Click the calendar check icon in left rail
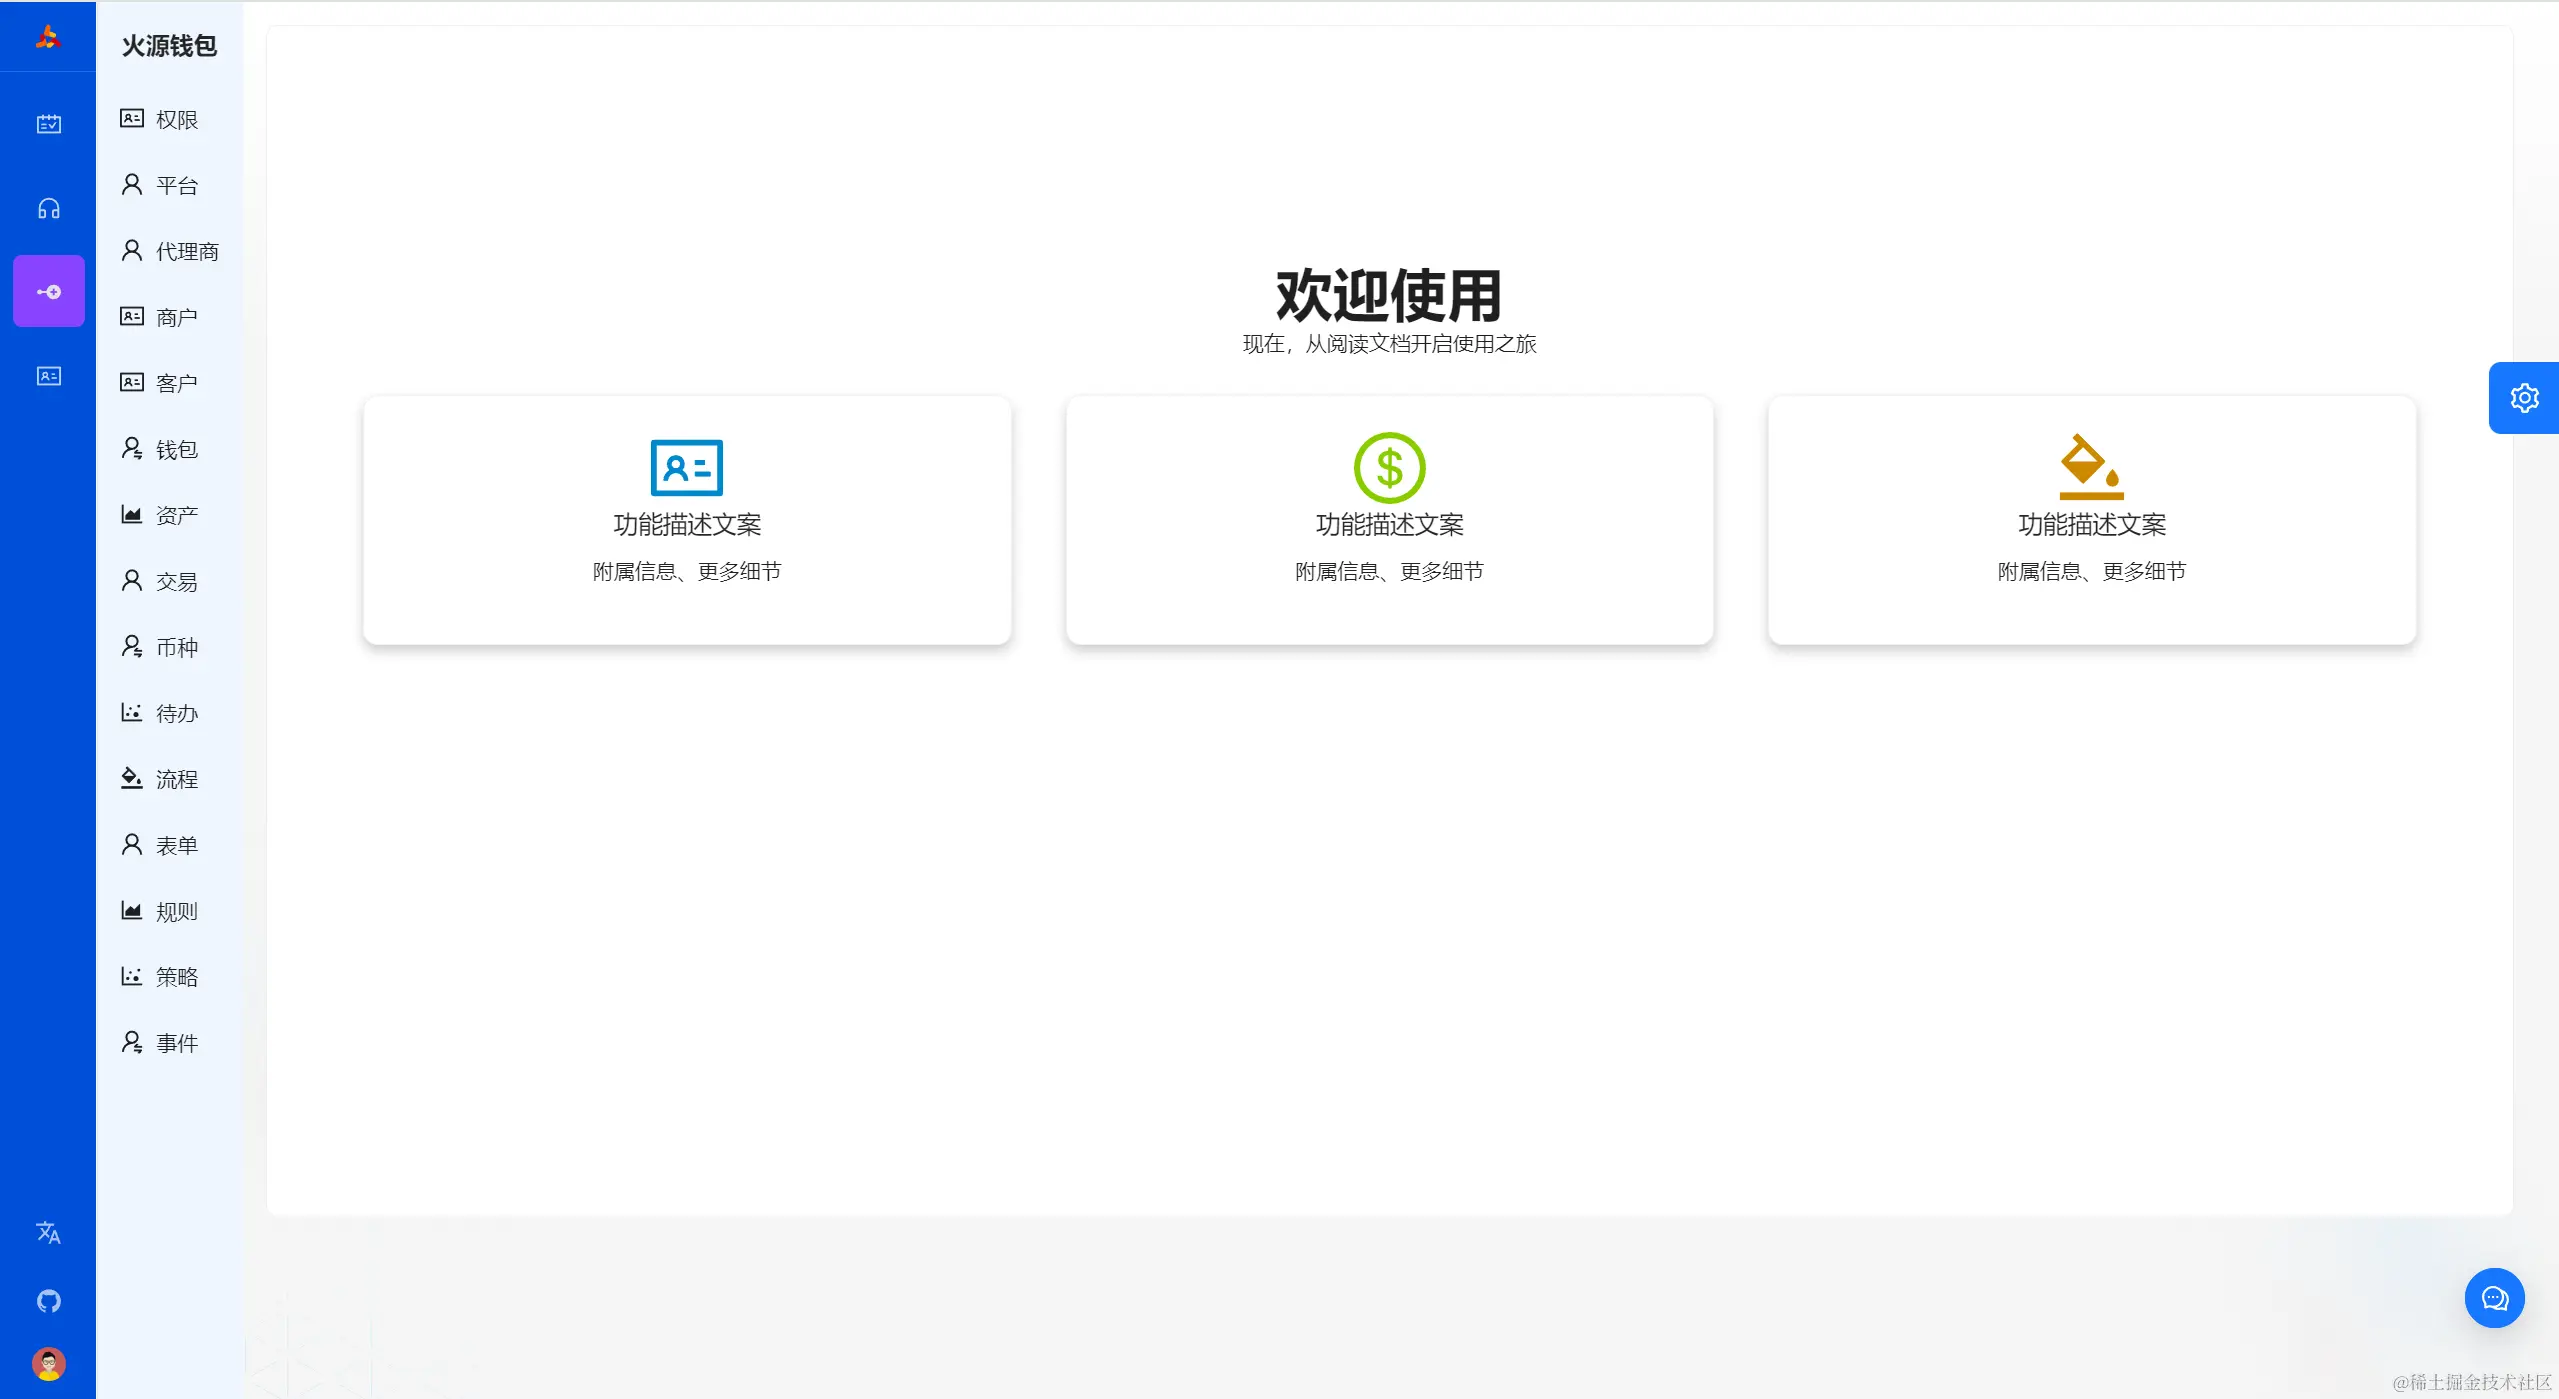The width and height of the screenshot is (2559, 1399). tap(48, 124)
